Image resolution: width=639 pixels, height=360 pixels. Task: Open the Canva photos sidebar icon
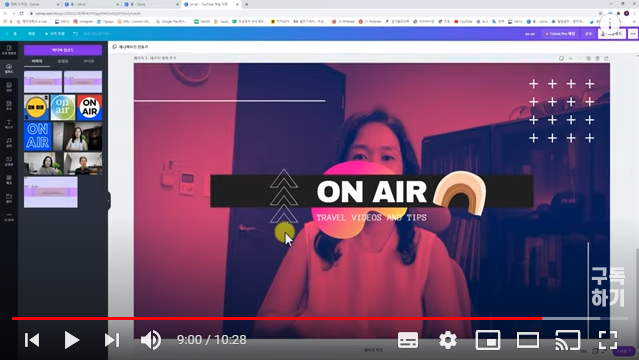pyautogui.click(x=9, y=87)
